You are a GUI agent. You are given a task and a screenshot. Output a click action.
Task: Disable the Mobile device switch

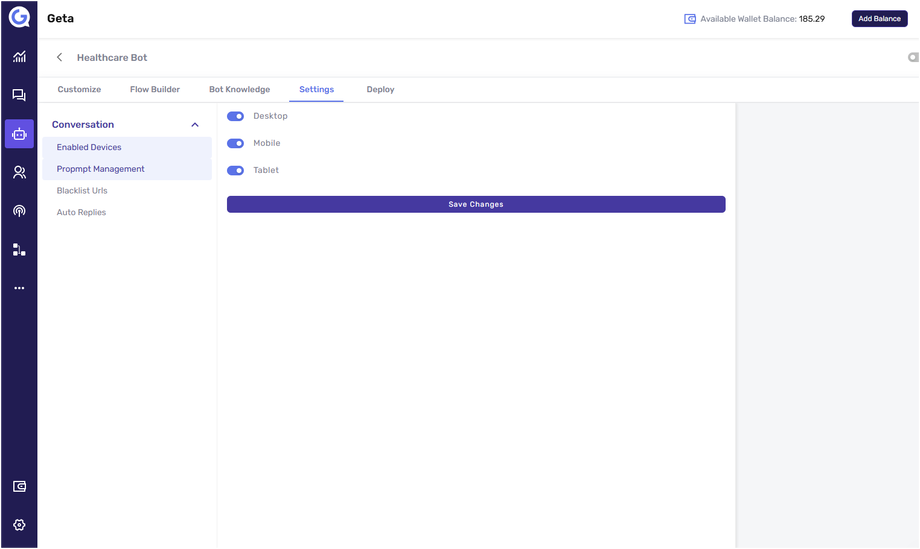236,143
